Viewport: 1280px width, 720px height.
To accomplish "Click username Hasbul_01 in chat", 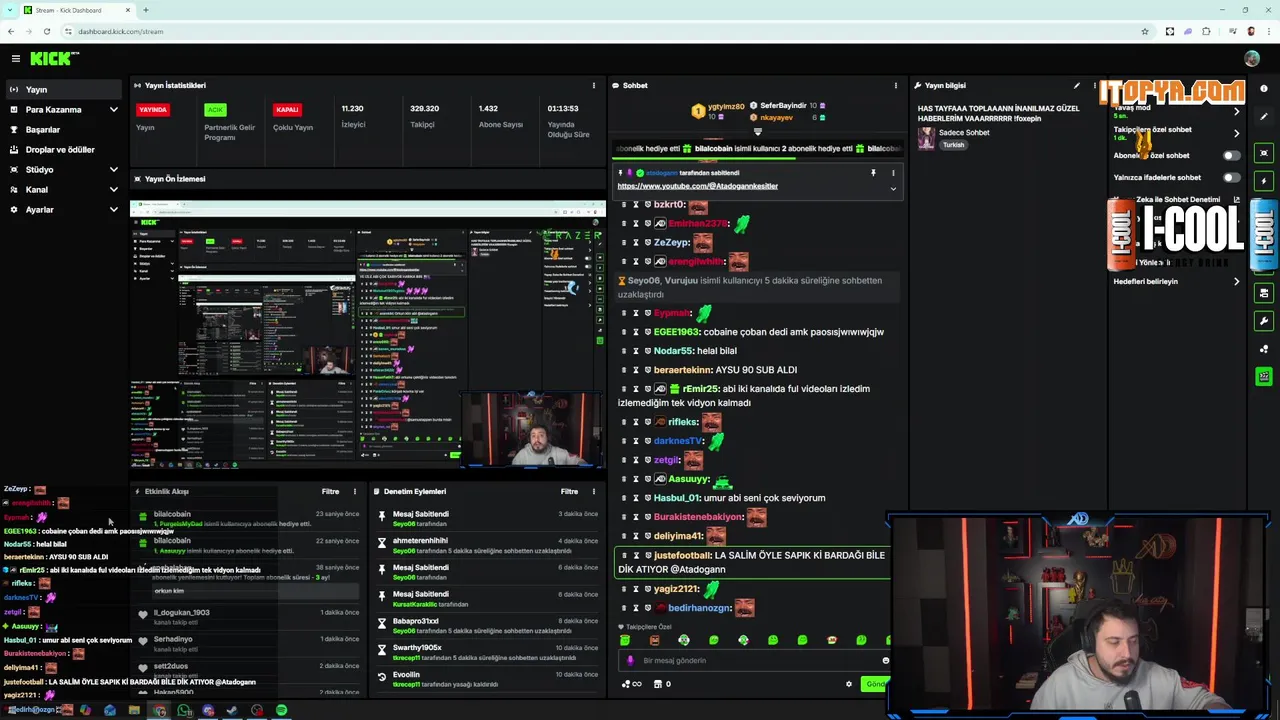I will pyautogui.click(x=677, y=498).
